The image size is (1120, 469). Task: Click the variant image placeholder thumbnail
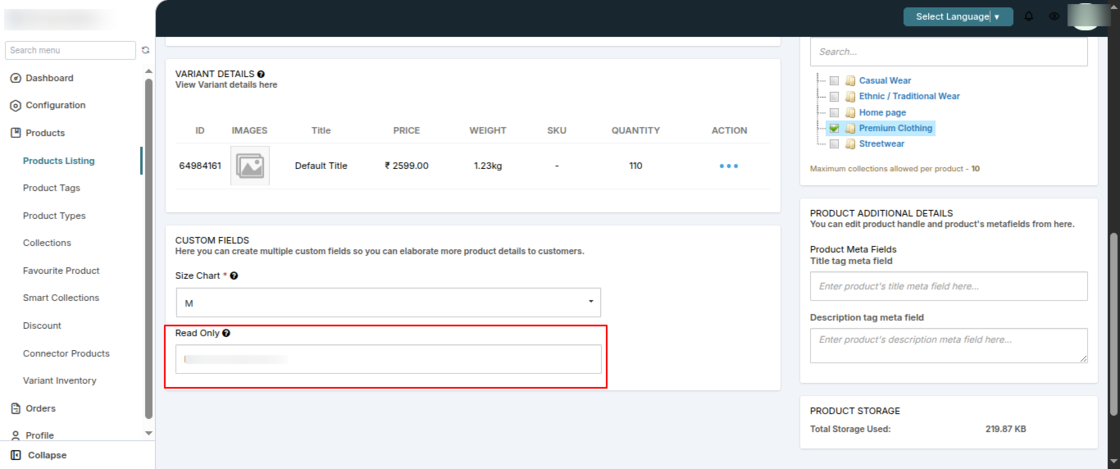coord(250,166)
